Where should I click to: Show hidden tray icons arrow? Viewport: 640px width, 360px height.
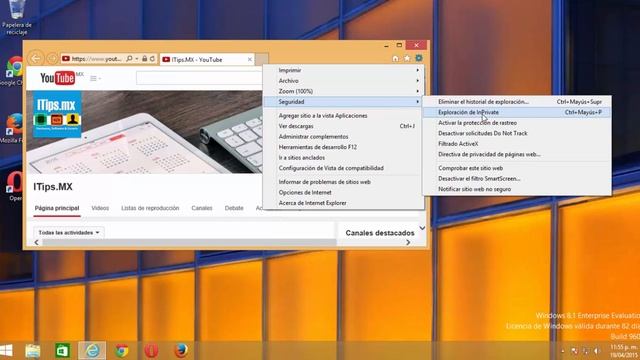pyautogui.click(x=562, y=351)
